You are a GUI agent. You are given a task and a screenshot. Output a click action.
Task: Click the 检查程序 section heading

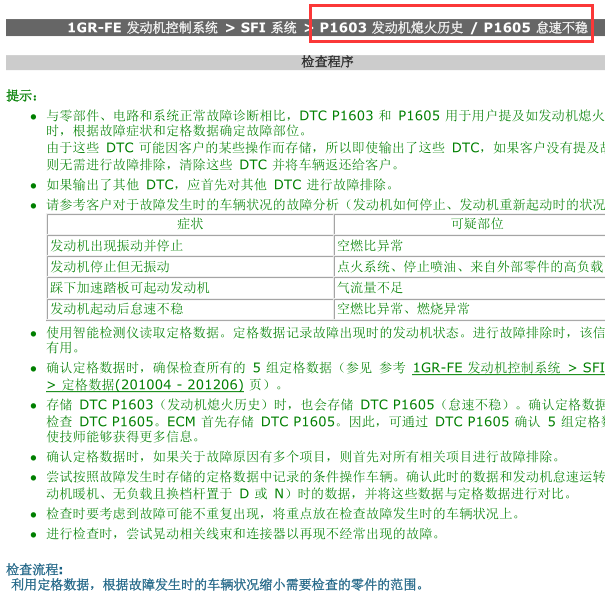pyautogui.click(x=327, y=62)
